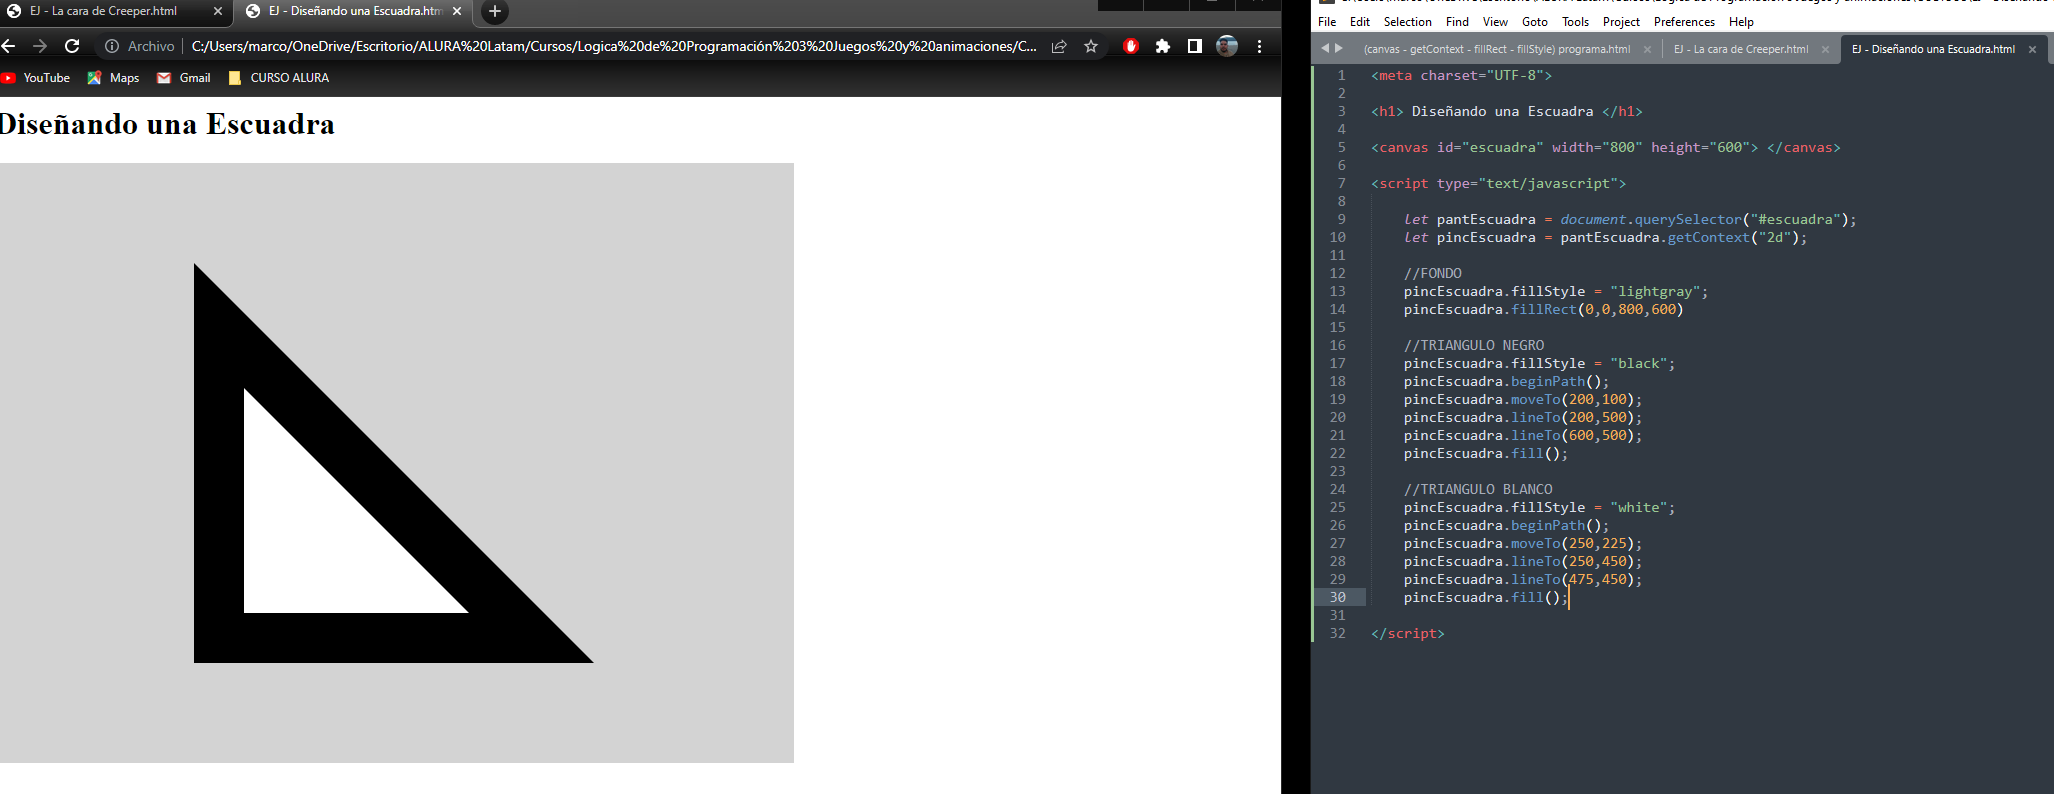
Task: Close 'Diseñando una Escuadra.html' editor tab
Action: (x=2032, y=49)
